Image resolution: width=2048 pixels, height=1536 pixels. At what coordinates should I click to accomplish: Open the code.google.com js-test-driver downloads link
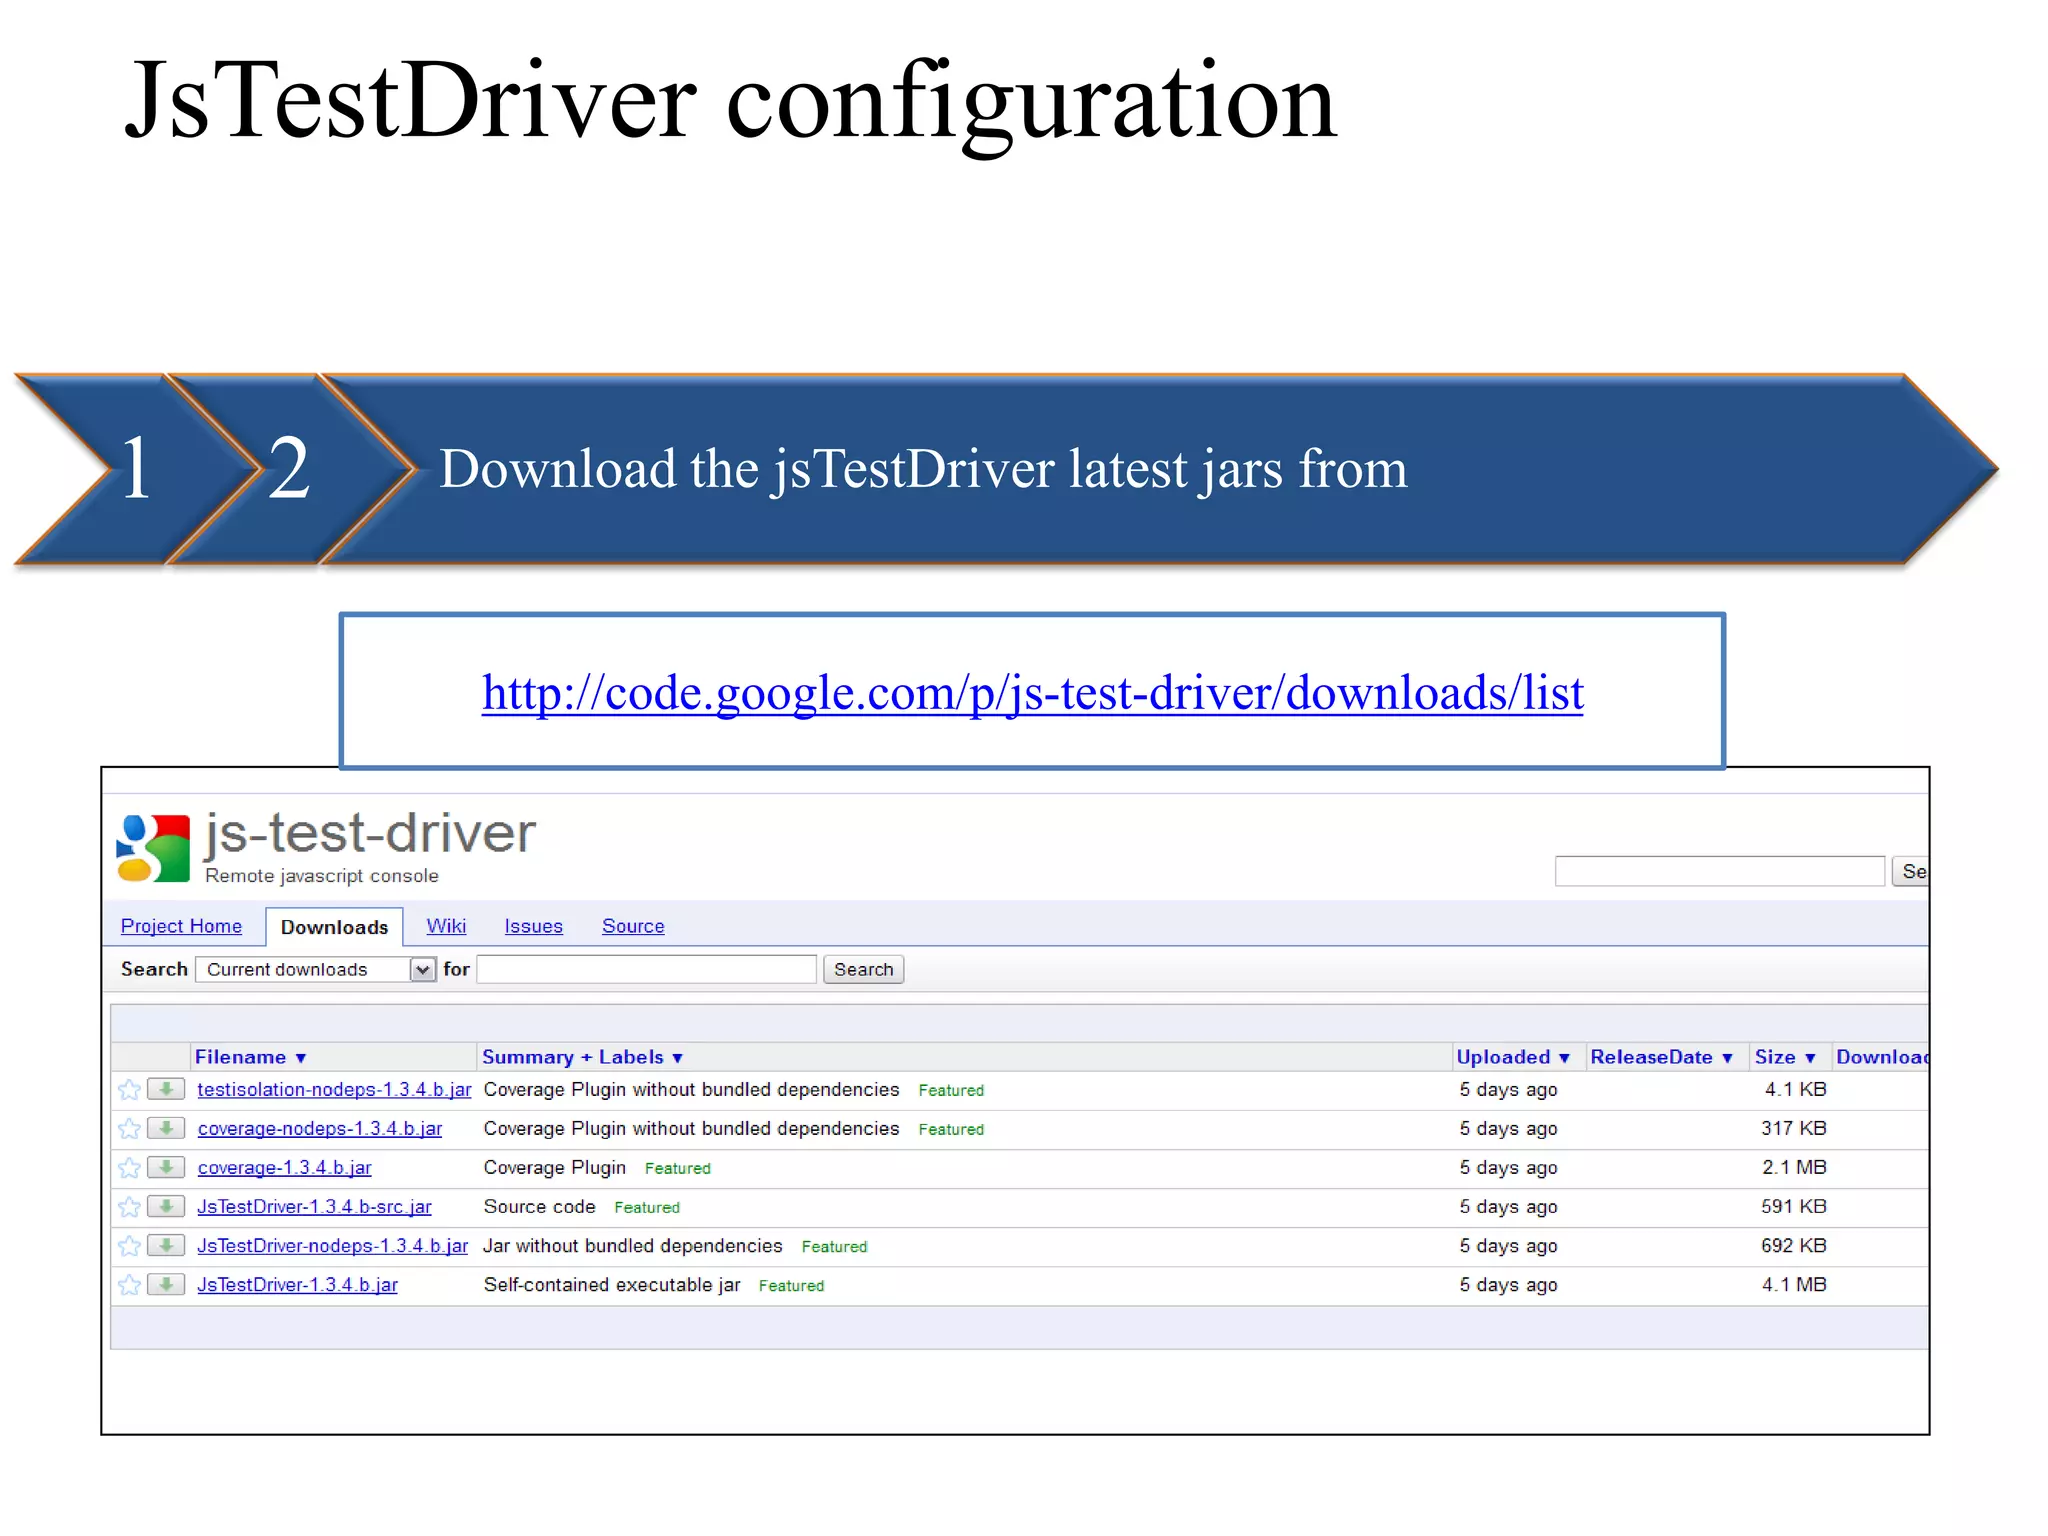pyautogui.click(x=1032, y=692)
